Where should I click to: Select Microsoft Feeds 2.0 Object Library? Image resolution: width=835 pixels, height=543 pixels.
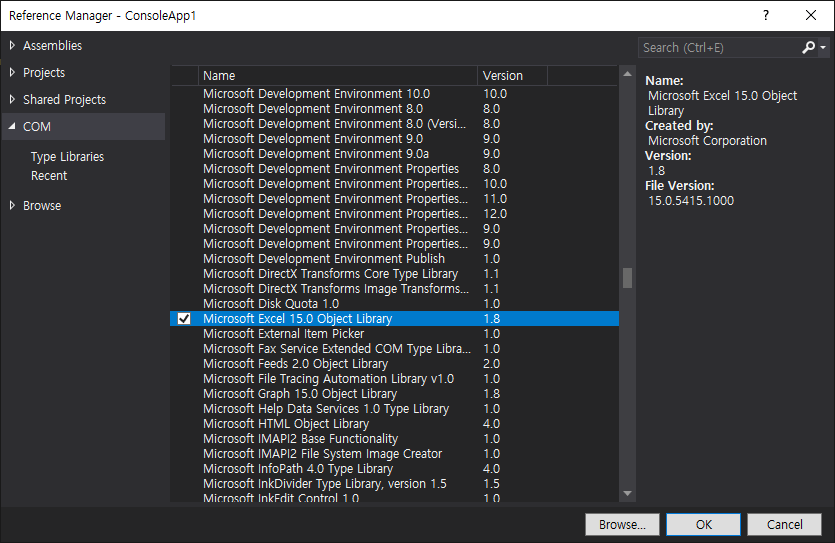pos(394,364)
